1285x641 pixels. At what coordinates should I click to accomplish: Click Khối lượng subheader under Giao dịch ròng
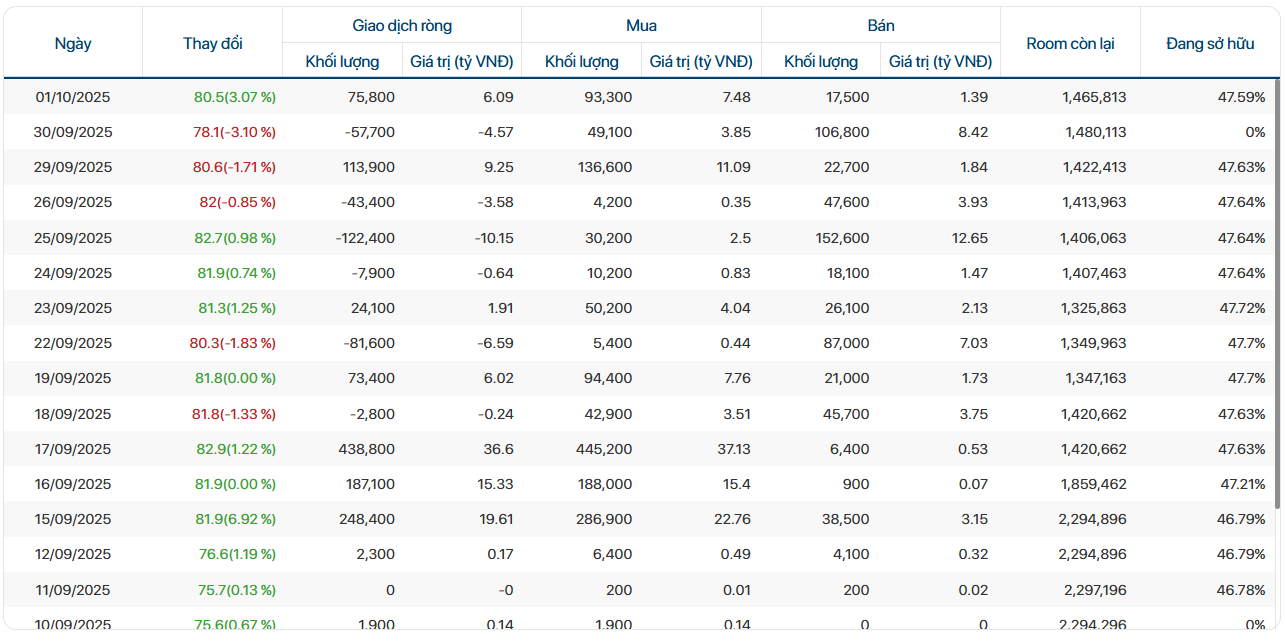[342, 62]
